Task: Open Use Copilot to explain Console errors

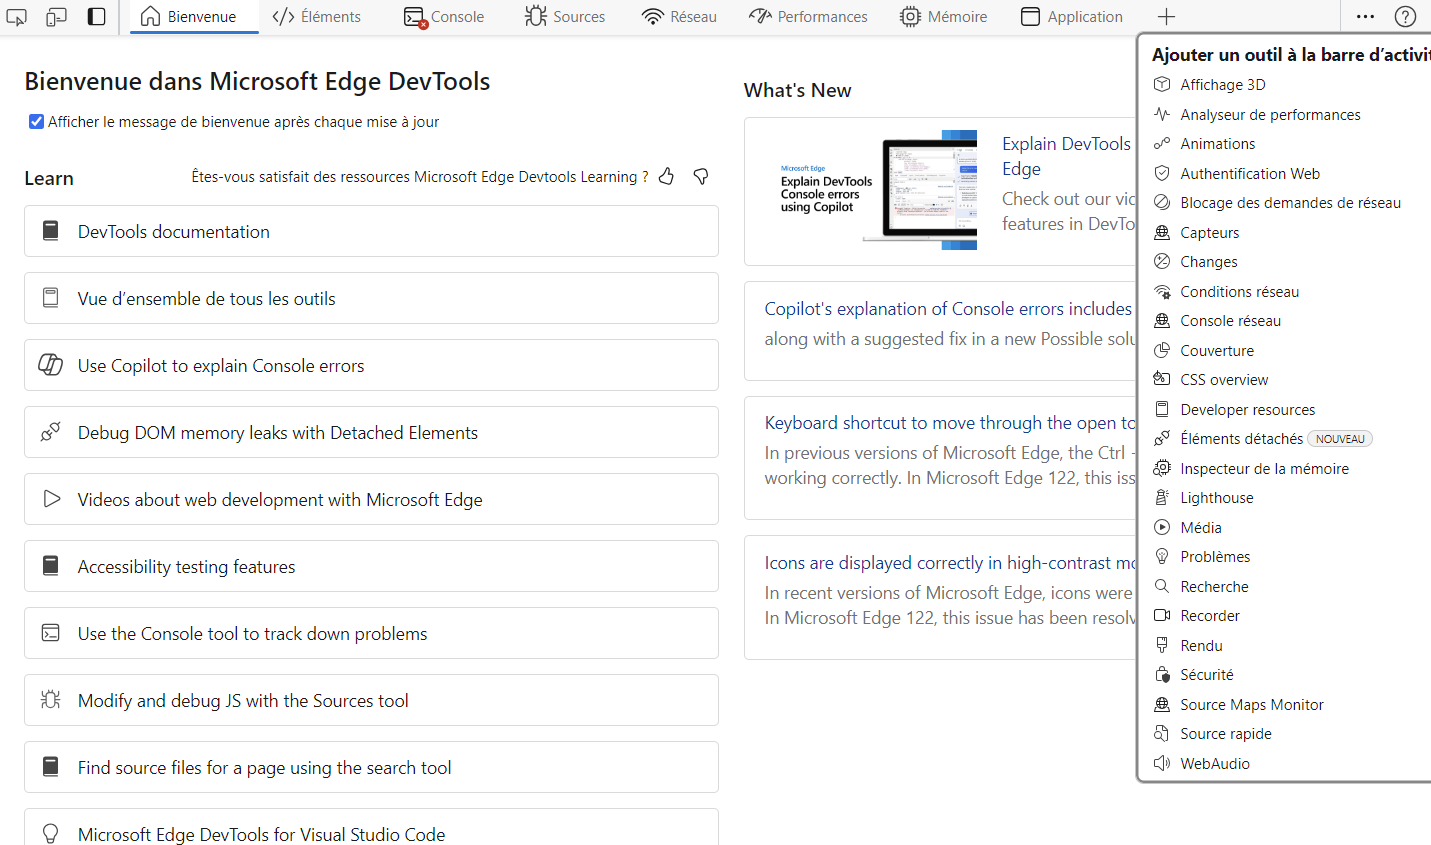Action: click(371, 365)
